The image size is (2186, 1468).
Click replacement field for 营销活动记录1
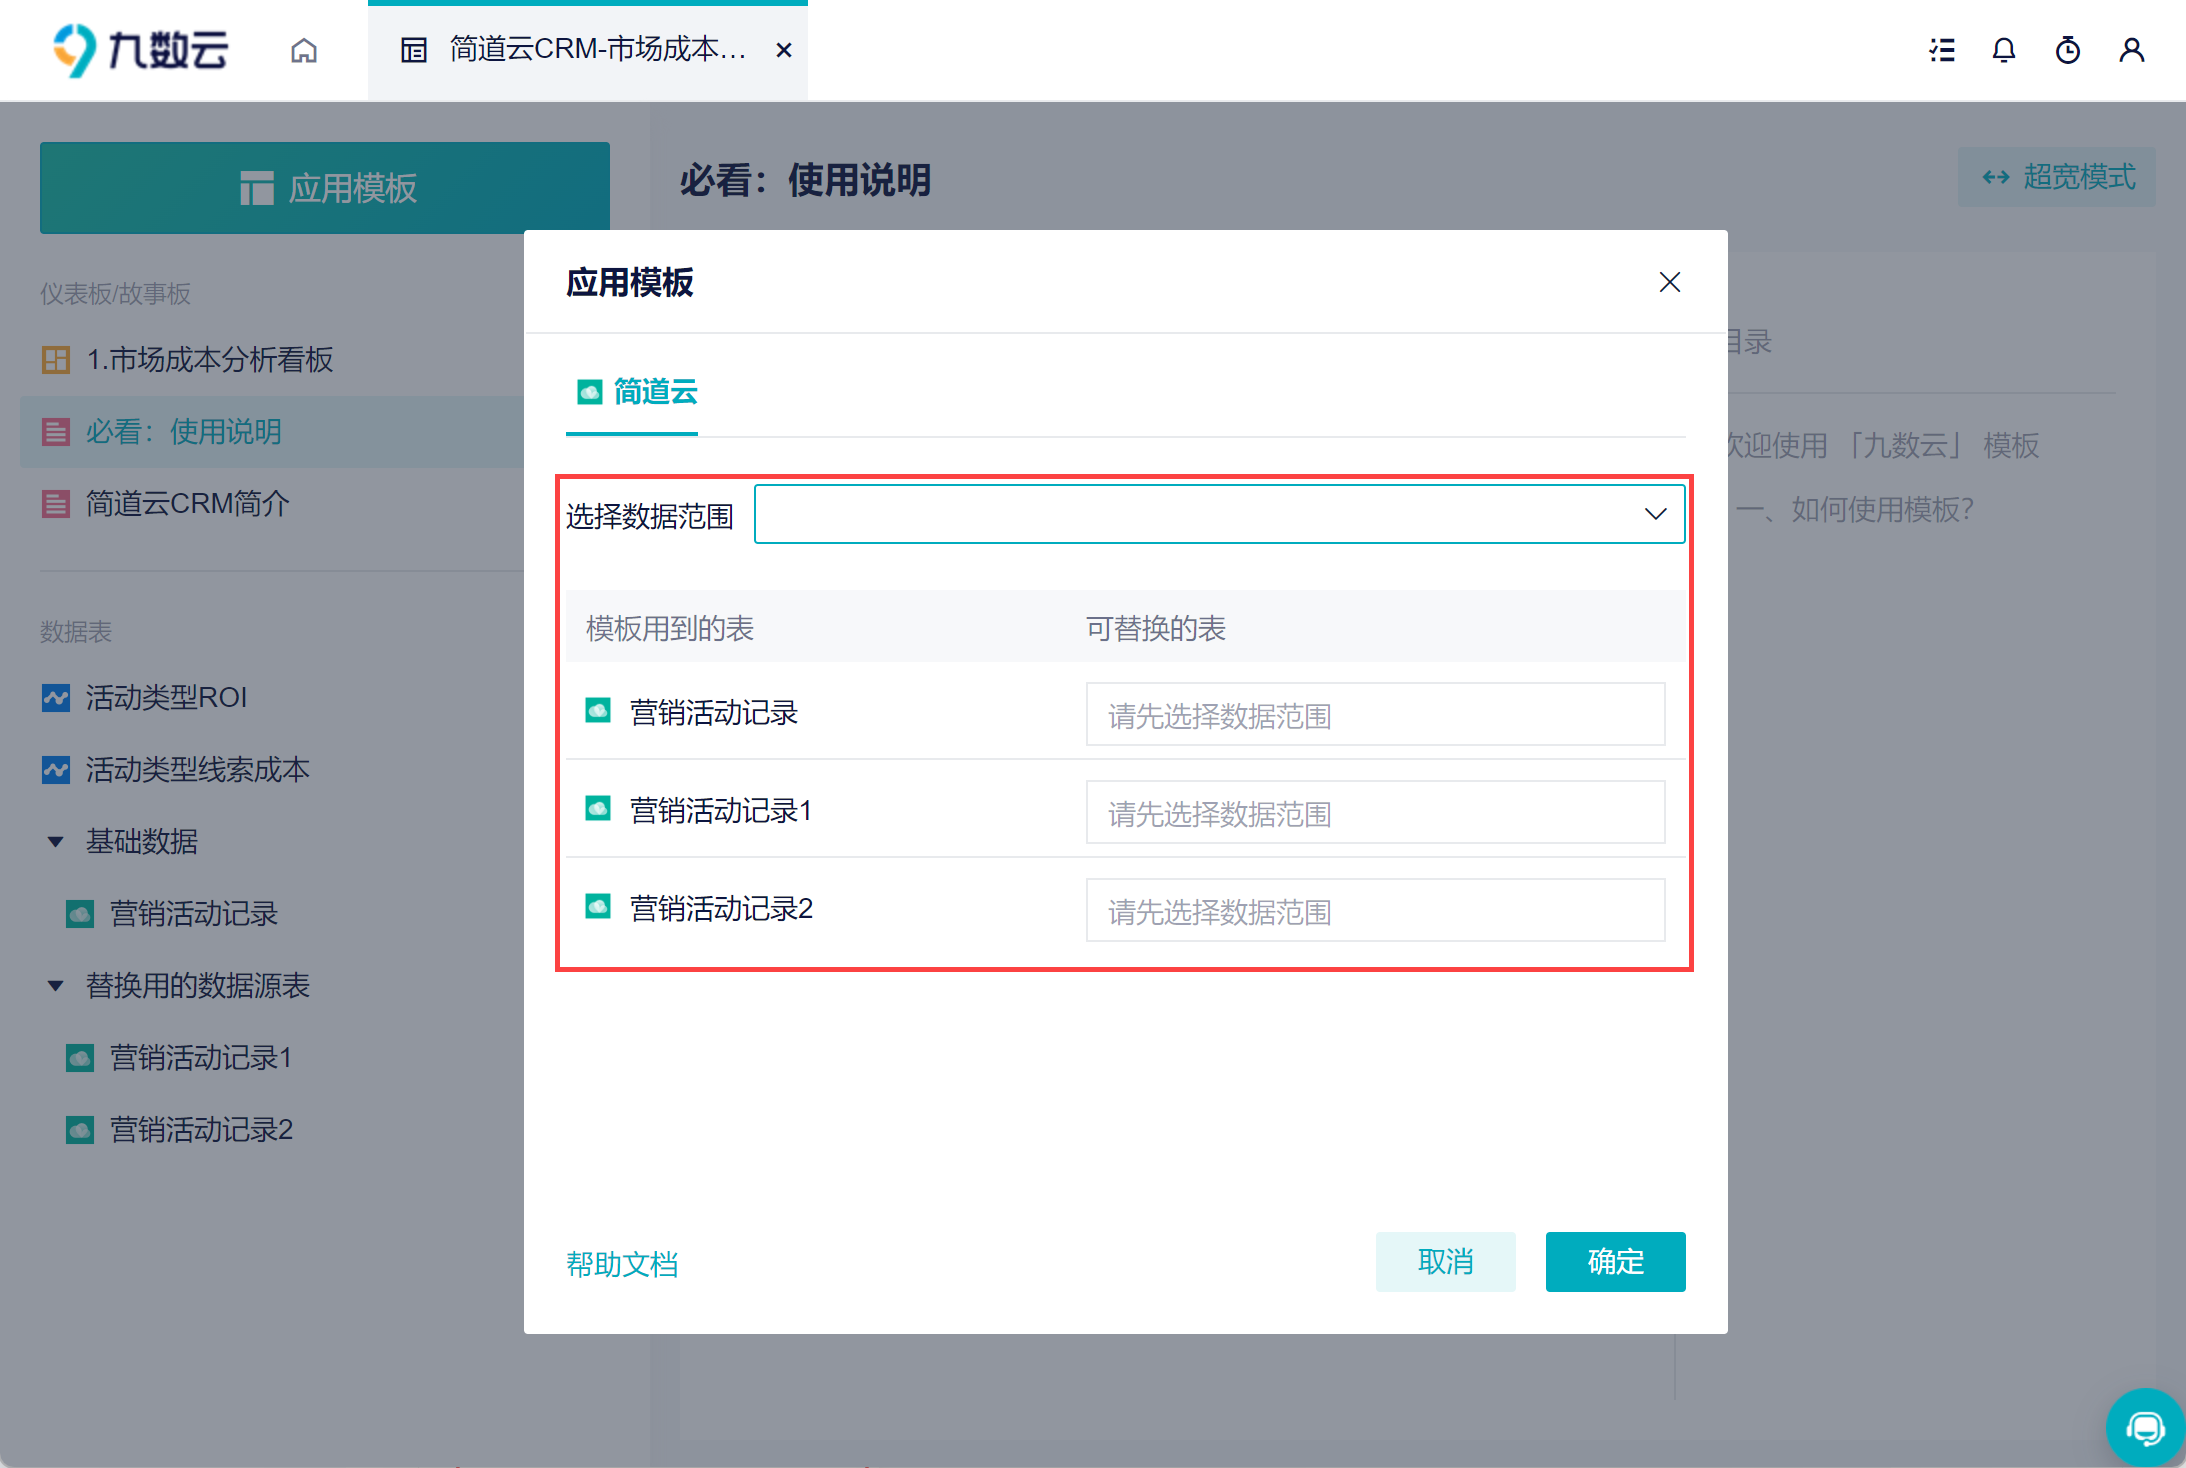coord(1375,813)
